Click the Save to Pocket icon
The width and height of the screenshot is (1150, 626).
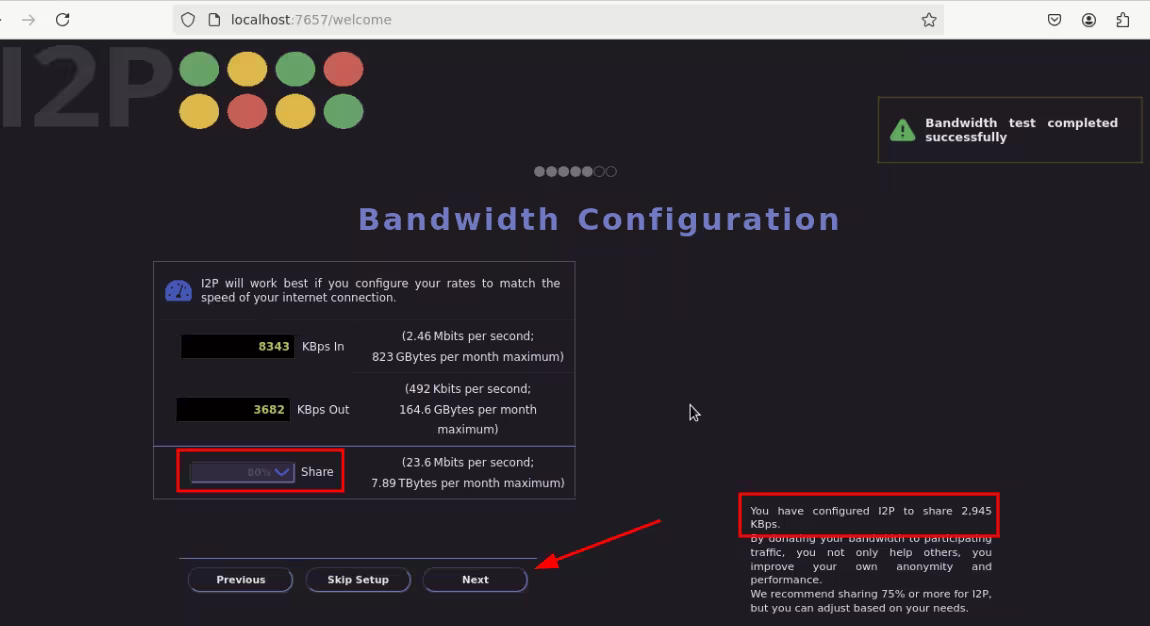[x=1054, y=20]
